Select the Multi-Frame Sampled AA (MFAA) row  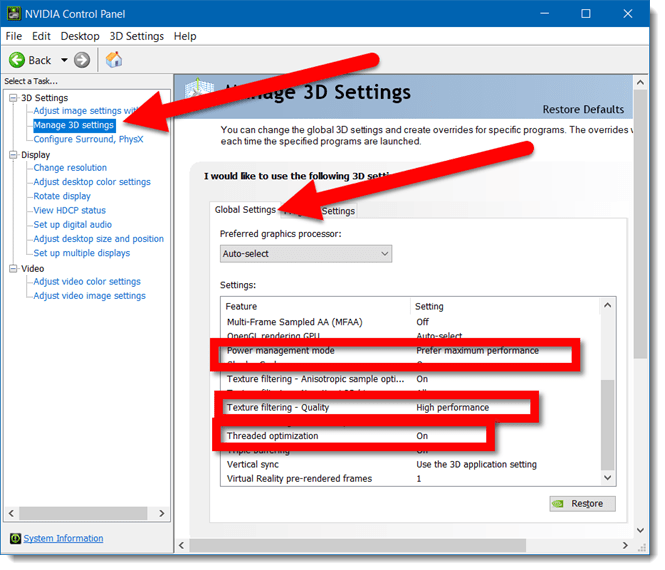pyautogui.click(x=409, y=322)
